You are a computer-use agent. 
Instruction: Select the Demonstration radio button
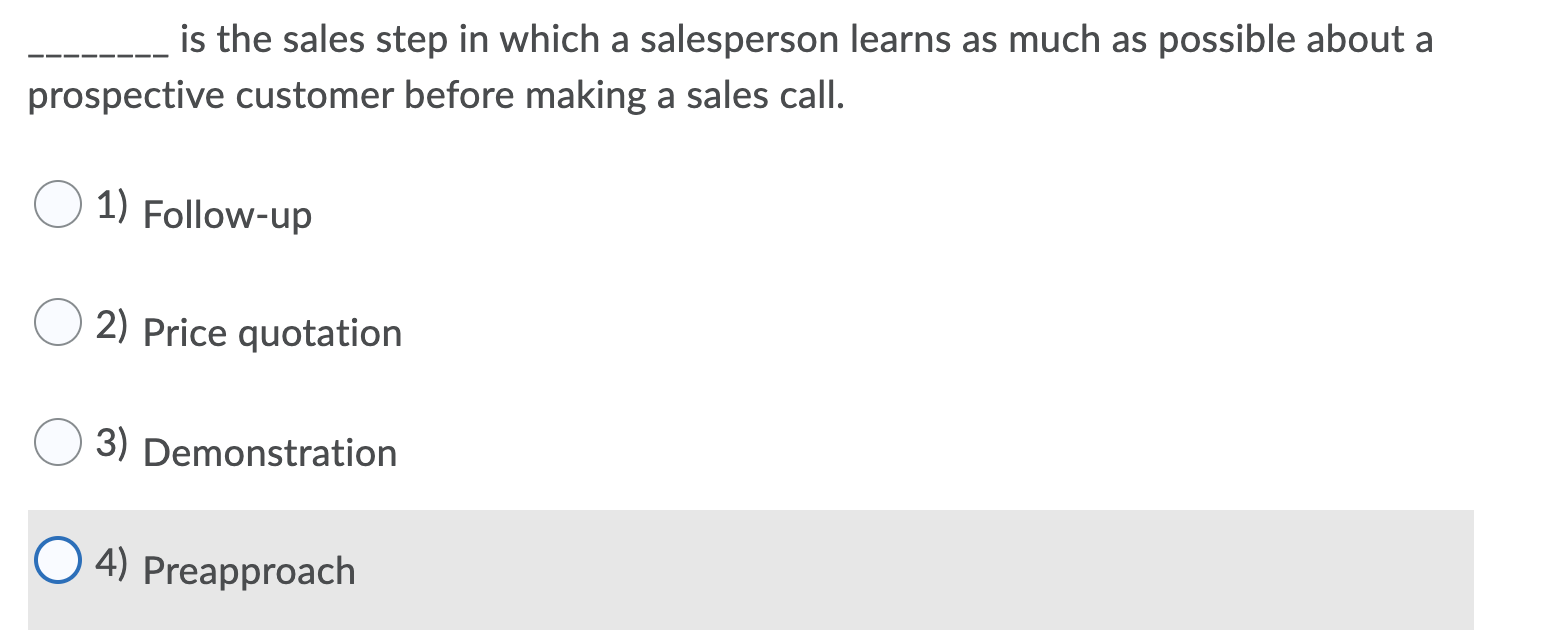coord(60,440)
